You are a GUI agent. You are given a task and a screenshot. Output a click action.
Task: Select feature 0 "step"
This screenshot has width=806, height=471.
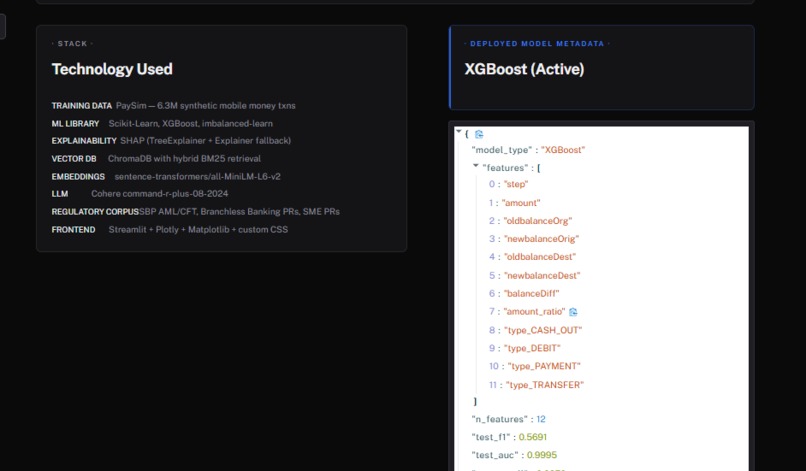516,184
